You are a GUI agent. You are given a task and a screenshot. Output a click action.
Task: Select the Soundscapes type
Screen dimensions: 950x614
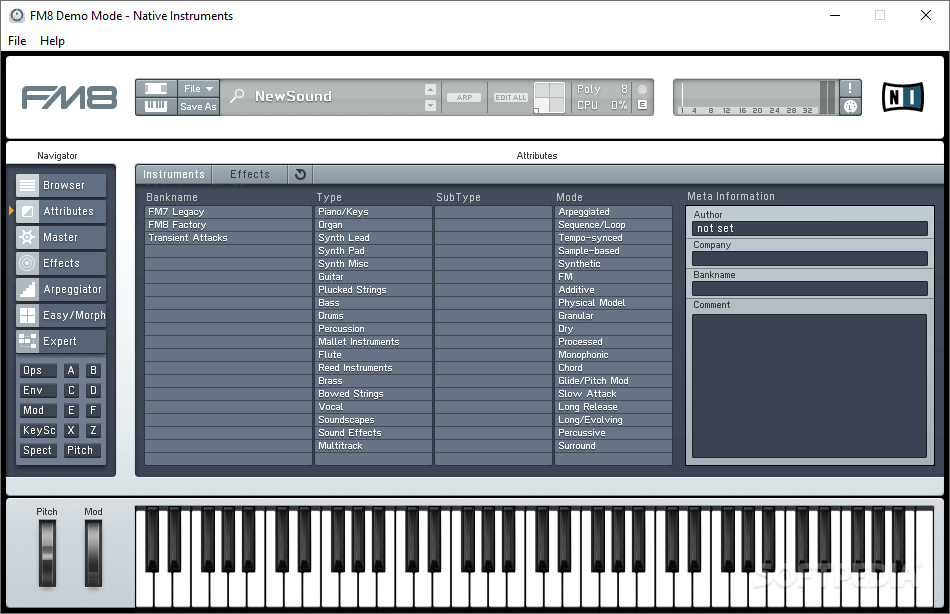coord(373,419)
